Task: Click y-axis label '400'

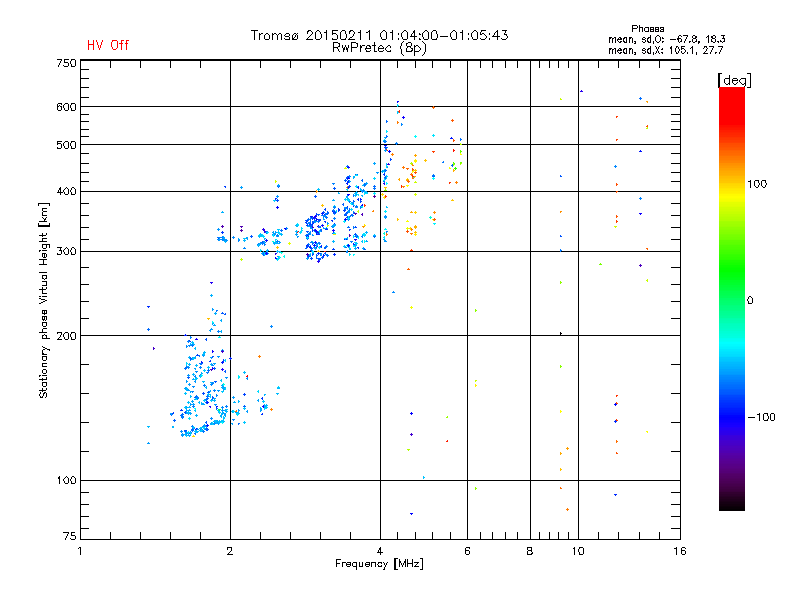Action: tap(66, 191)
